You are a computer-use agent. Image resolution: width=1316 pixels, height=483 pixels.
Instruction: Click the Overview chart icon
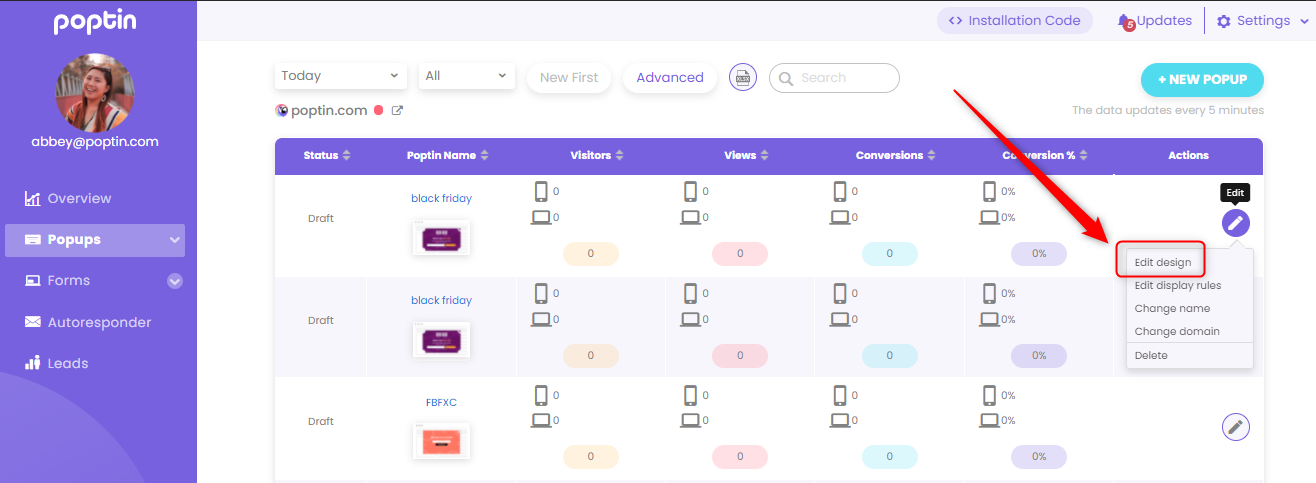pyautogui.click(x=32, y=198)
